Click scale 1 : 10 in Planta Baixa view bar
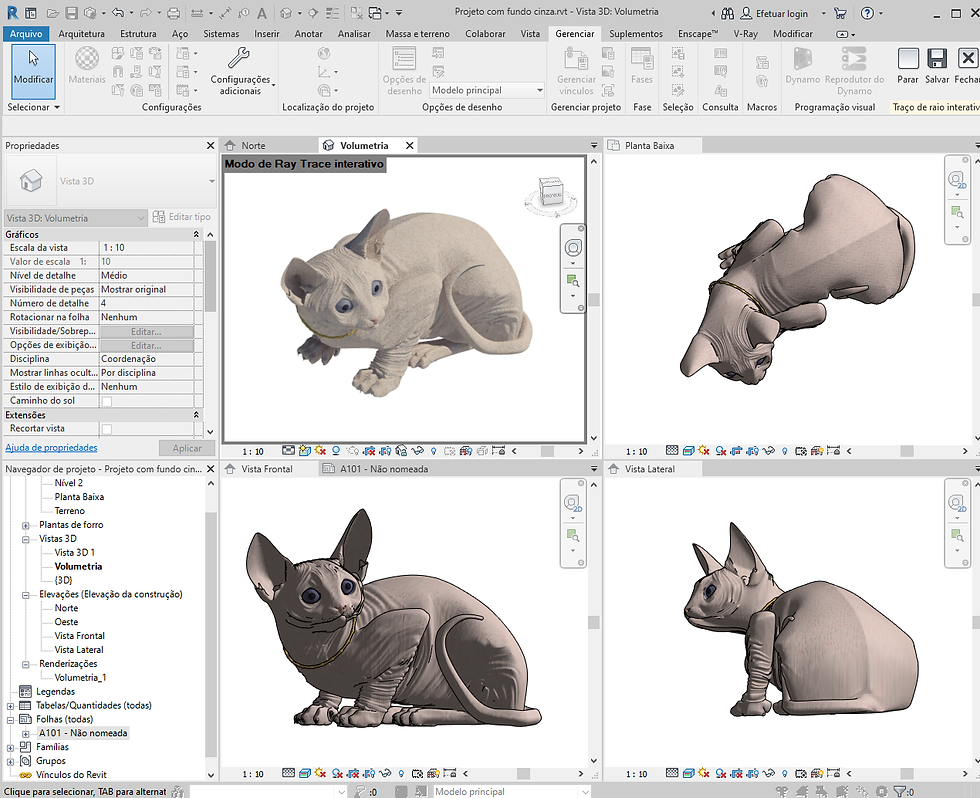Image resolution: width=980 pixels, height=798 pixels. [x=636, y=451]
